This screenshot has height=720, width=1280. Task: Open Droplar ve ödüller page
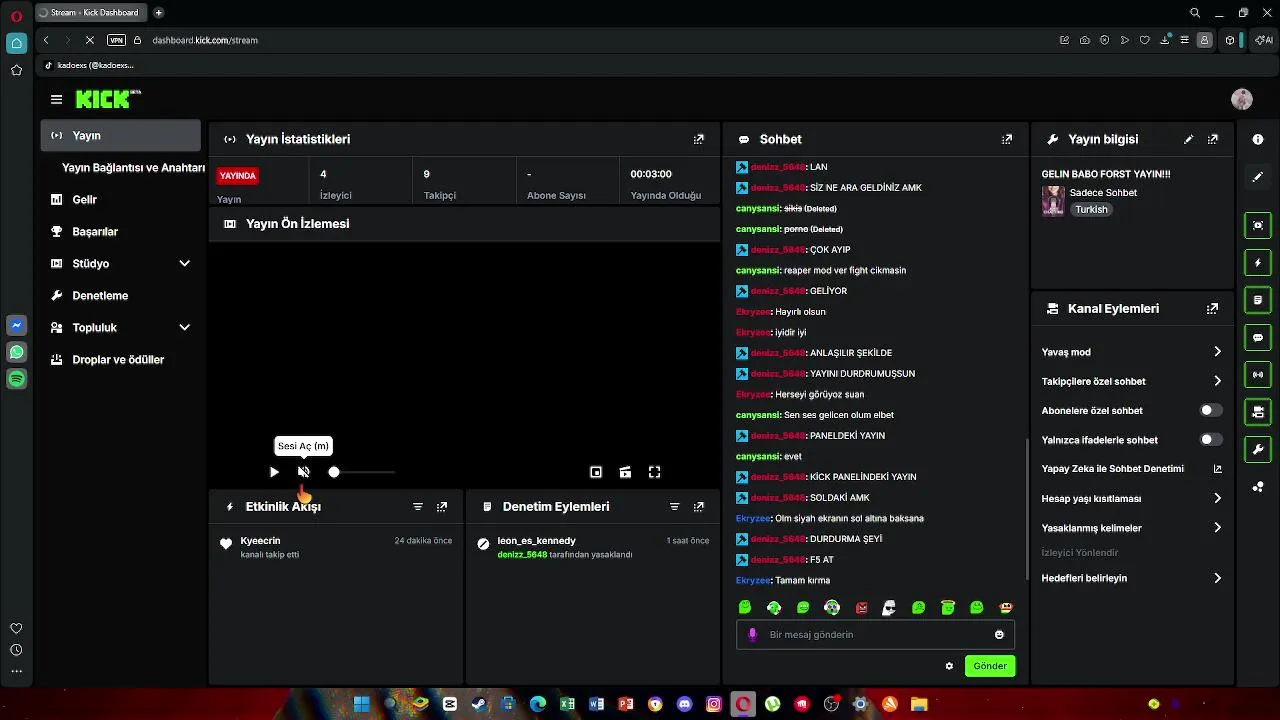pos(121,359)
